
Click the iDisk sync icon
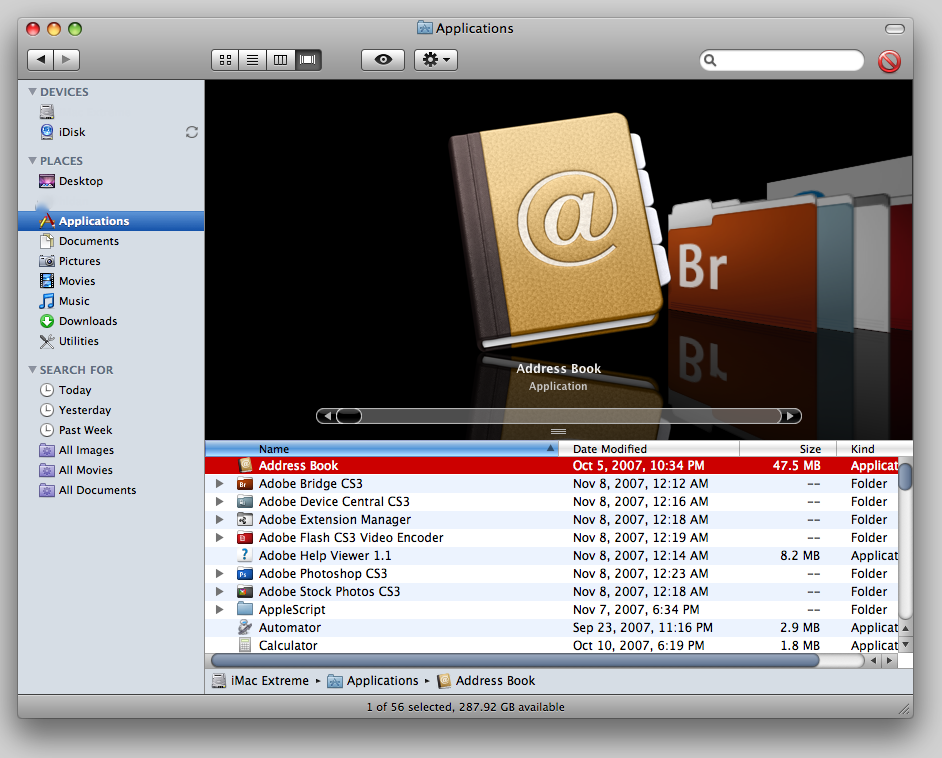[x=192, y=132]
